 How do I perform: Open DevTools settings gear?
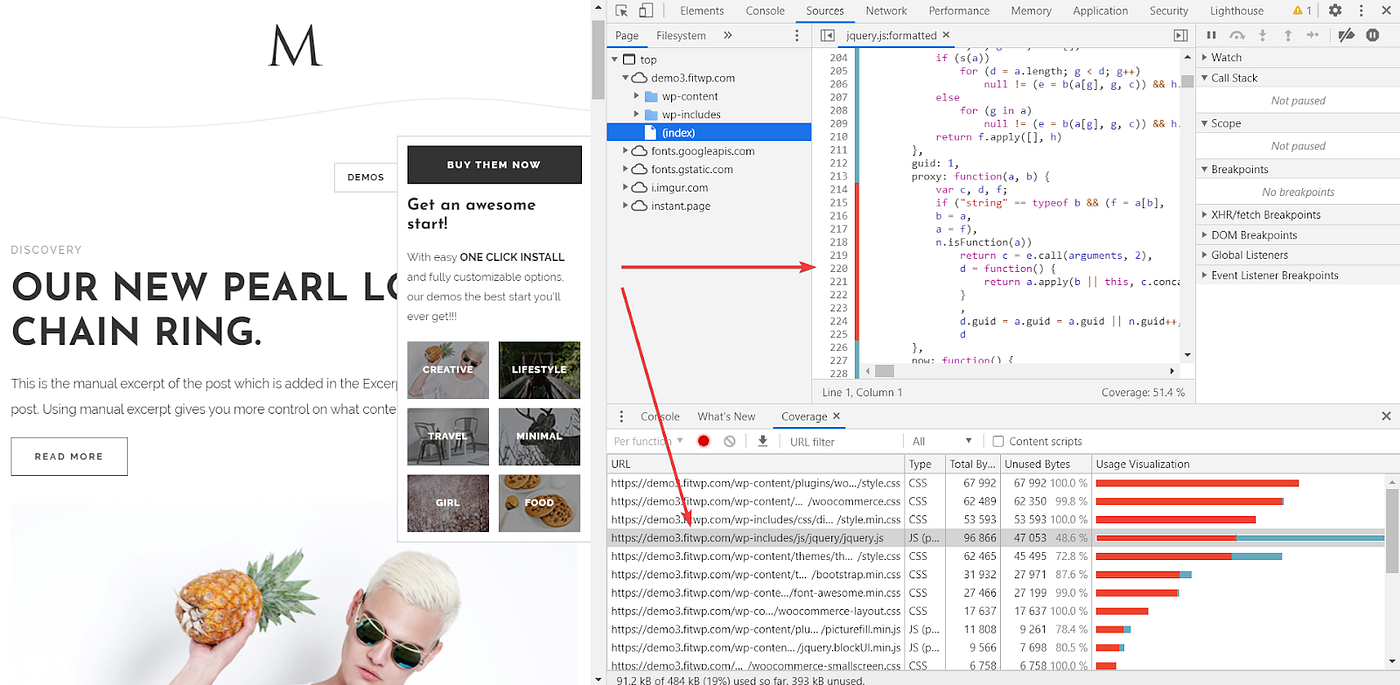point(1334,10)
